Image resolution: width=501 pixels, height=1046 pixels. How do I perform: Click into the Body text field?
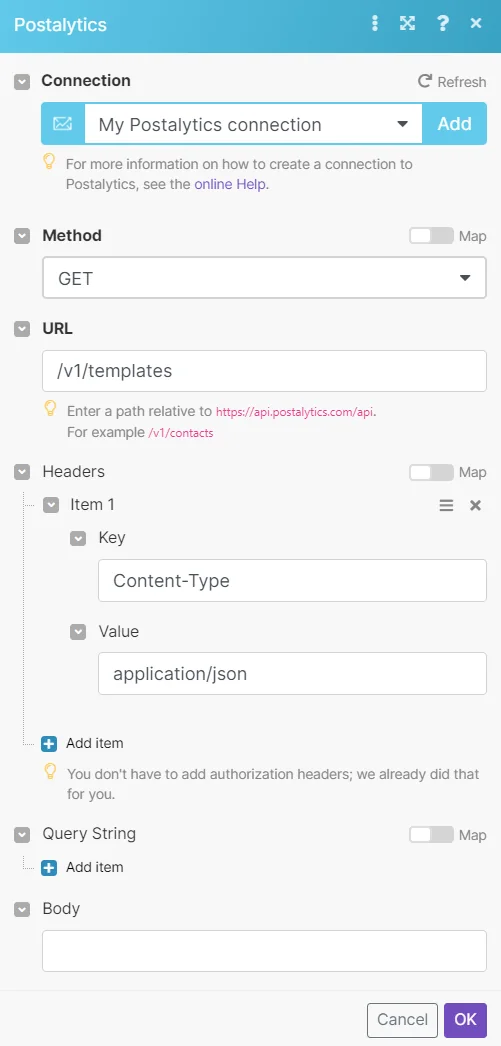point(264,951)
